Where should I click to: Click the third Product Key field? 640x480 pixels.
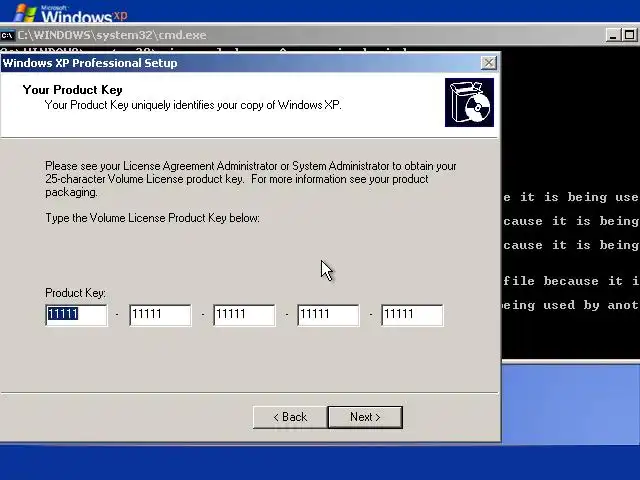point(244,315)
